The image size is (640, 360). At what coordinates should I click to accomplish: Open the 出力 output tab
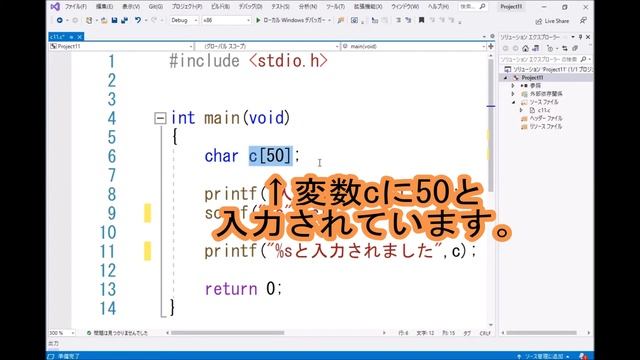[x=53, y=344]
